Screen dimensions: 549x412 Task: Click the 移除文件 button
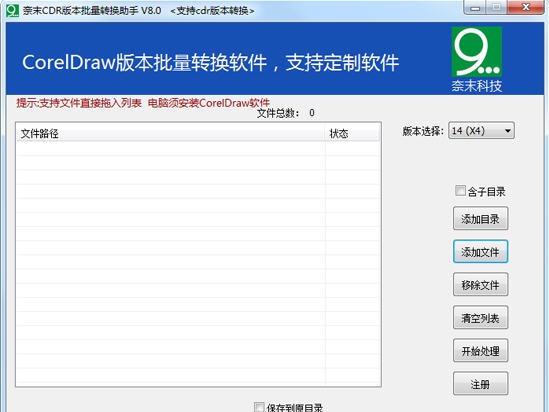coord(480,284)
